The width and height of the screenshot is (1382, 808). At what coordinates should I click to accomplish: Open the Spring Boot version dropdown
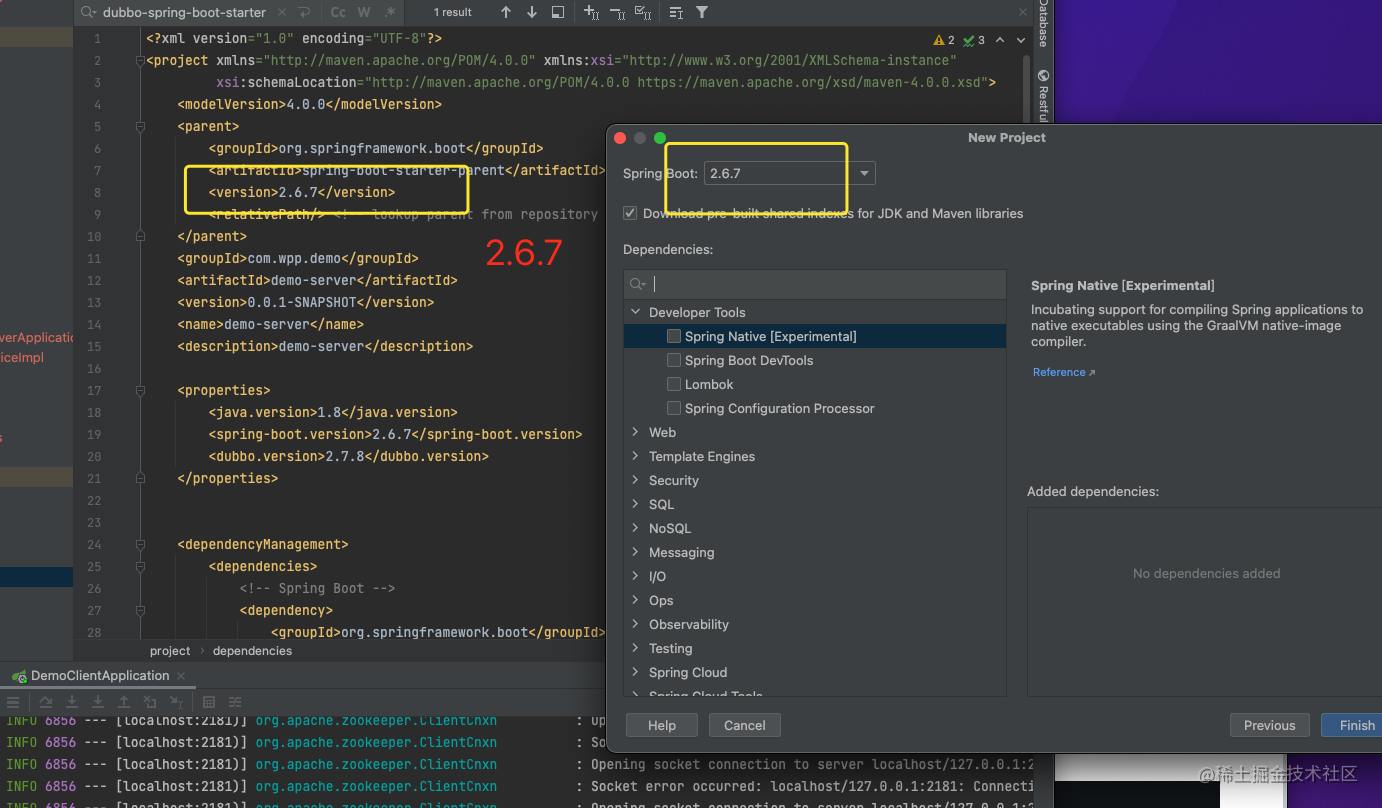pyautogui.click(x=862, y=172)
